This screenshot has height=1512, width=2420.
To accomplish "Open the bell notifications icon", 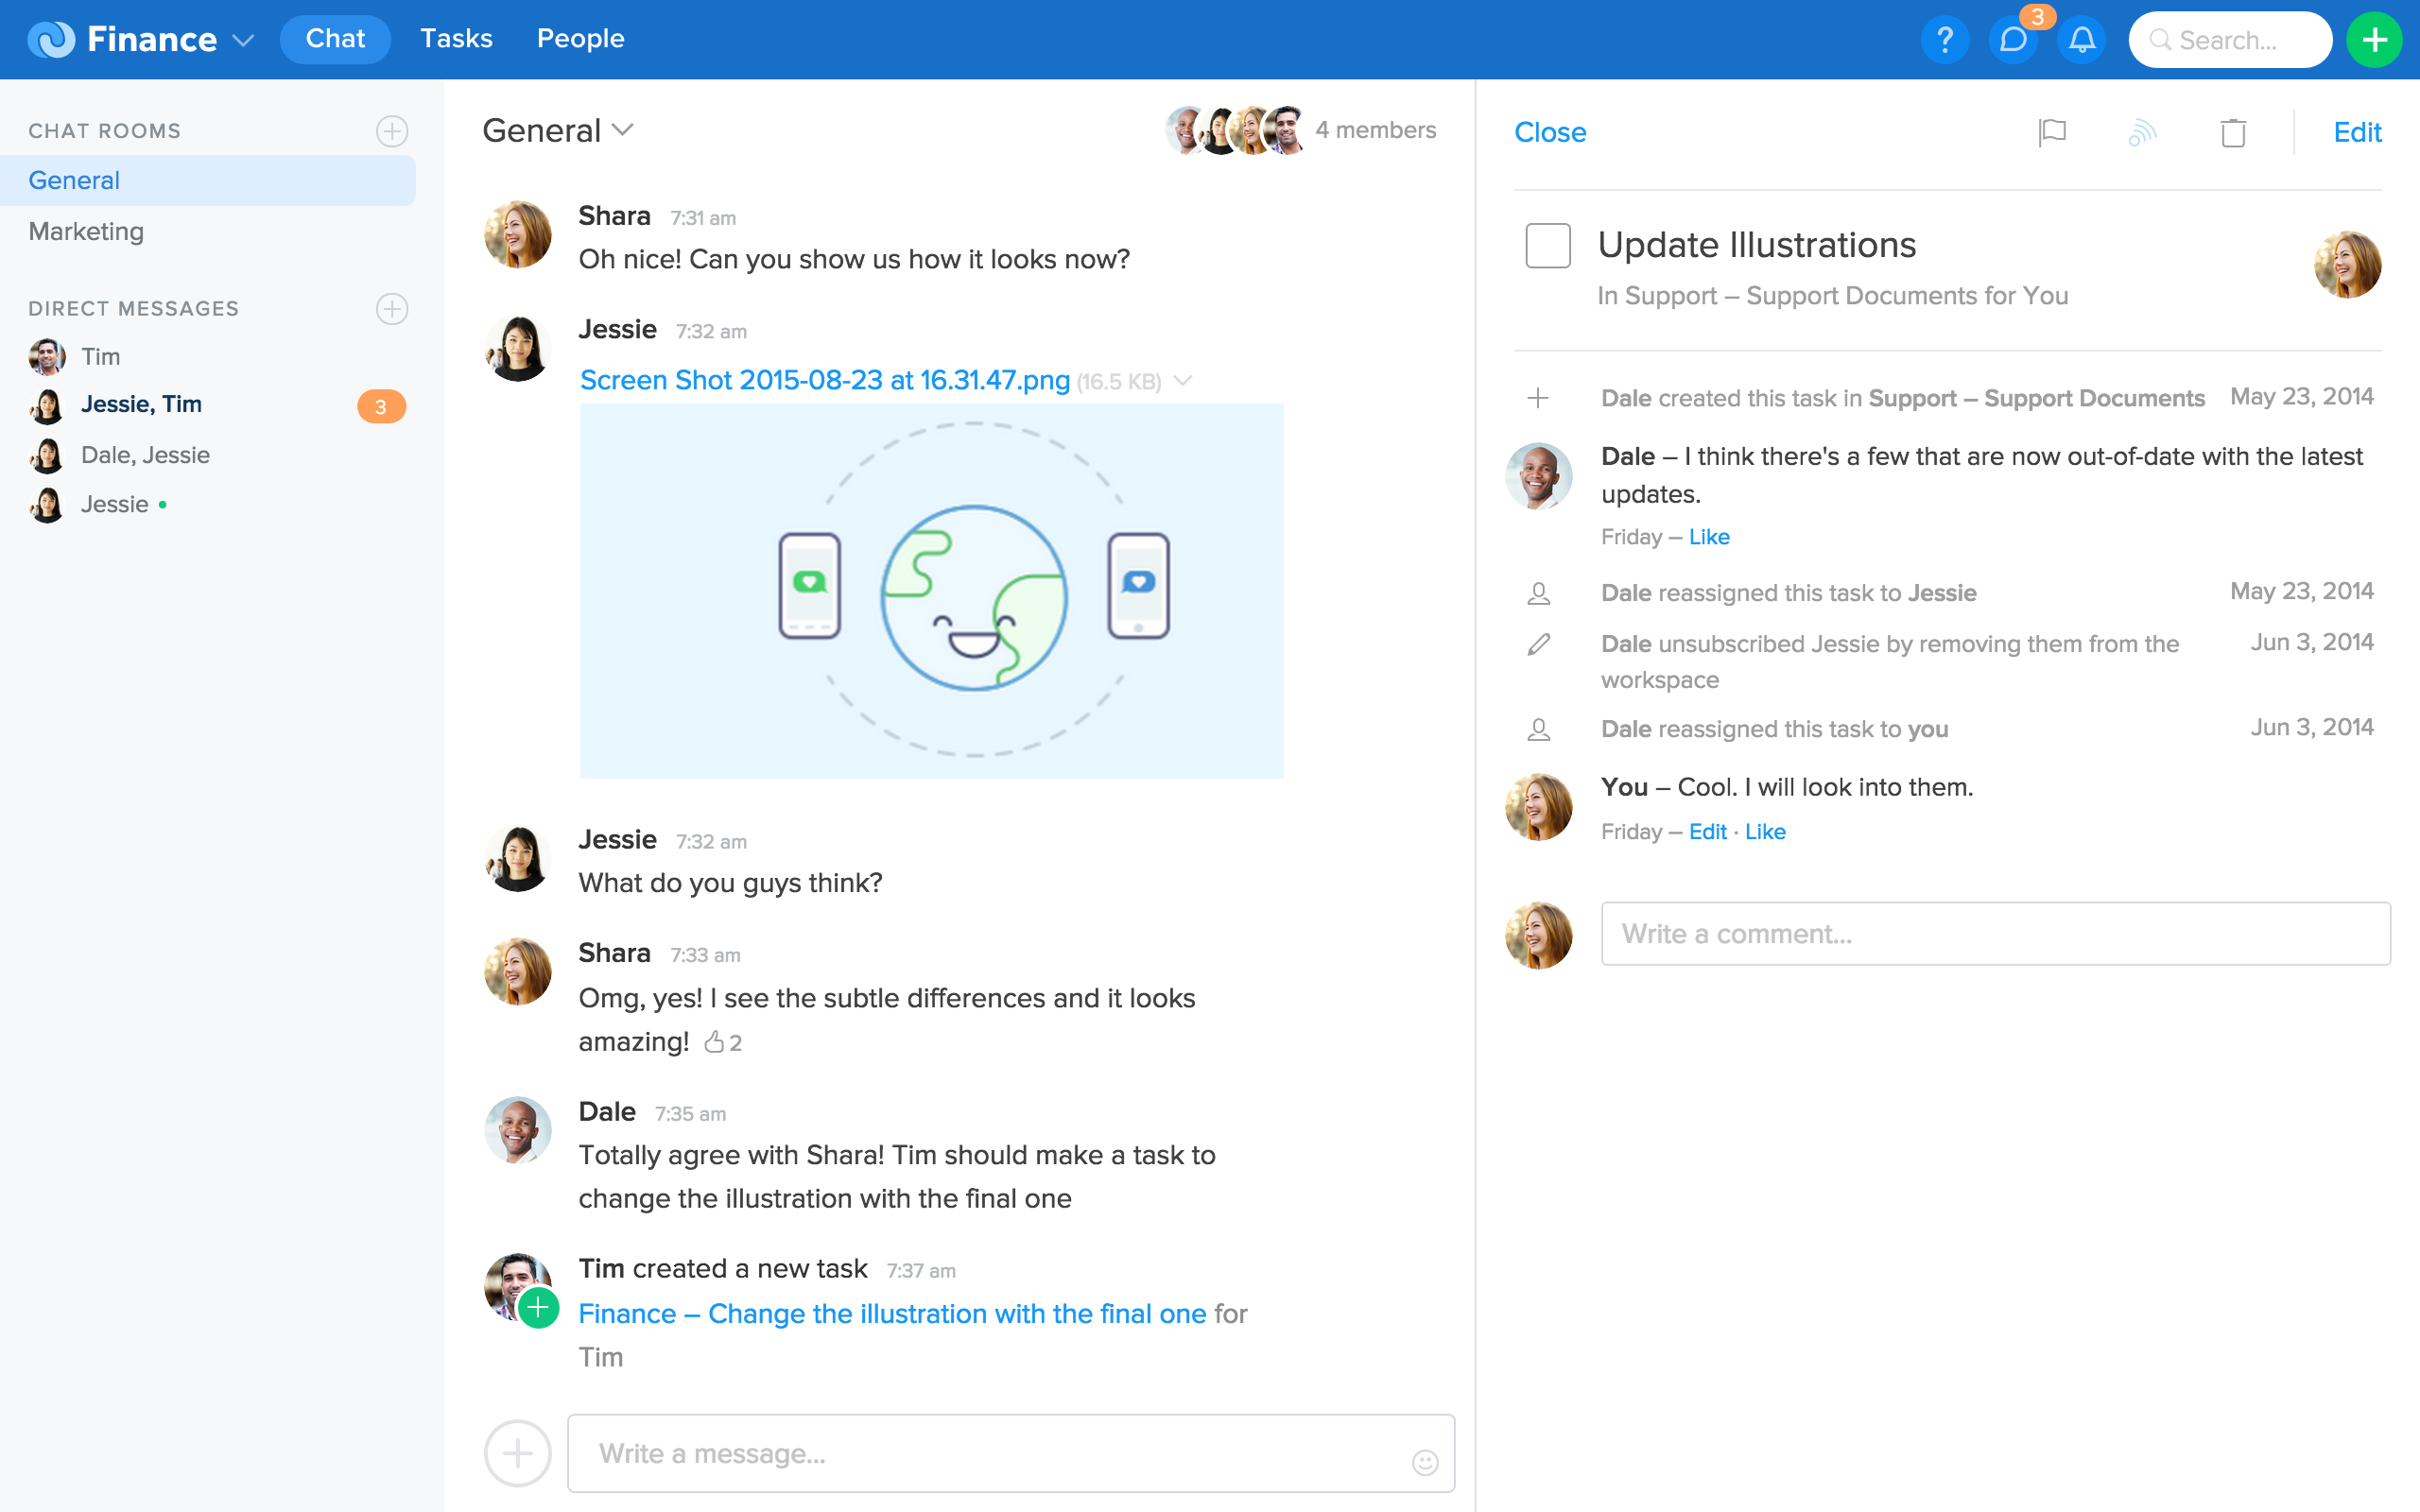I will point(2082,40).
